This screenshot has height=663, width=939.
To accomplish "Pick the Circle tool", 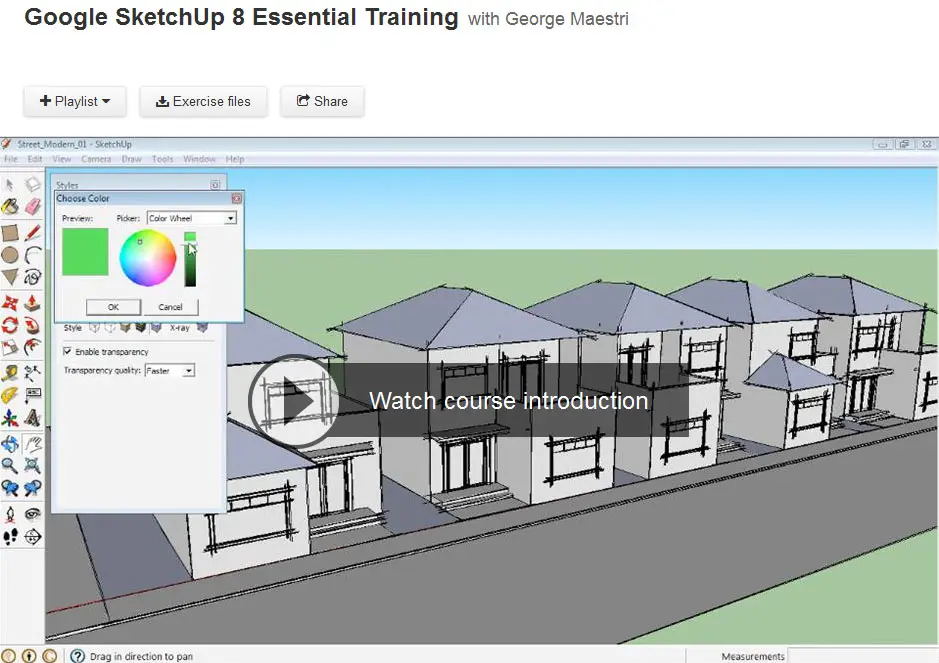I will [10, 255].
